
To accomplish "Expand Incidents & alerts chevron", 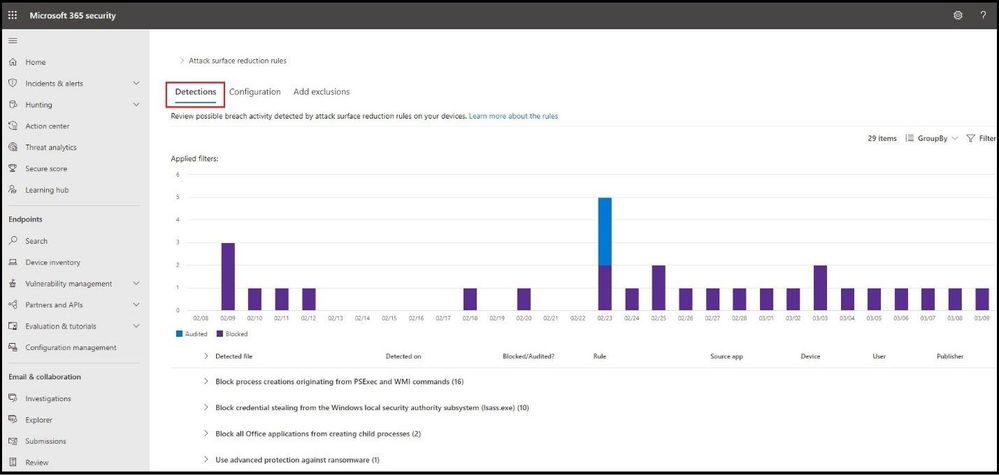I will coord(136,83).
